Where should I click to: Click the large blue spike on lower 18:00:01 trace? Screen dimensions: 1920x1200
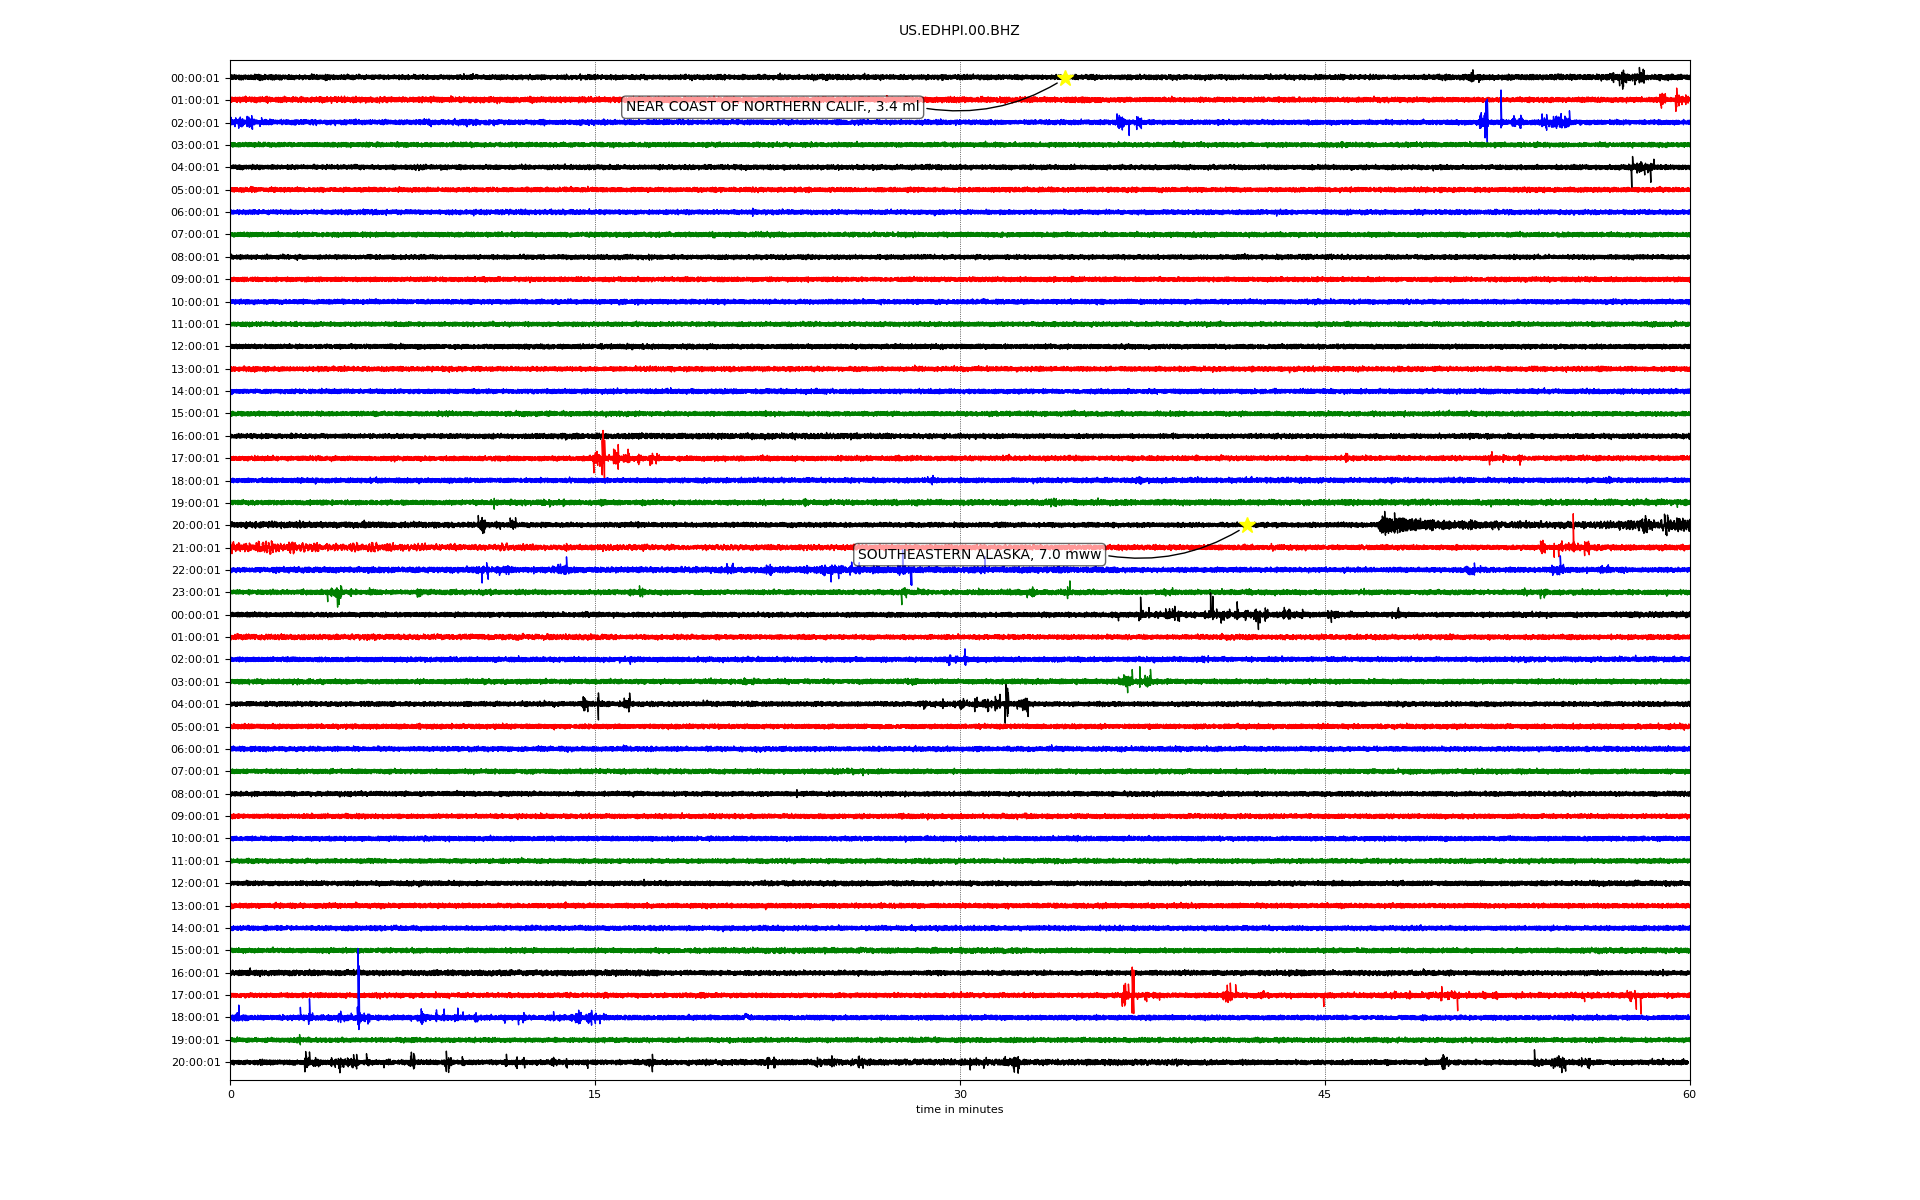coord(358,985)
